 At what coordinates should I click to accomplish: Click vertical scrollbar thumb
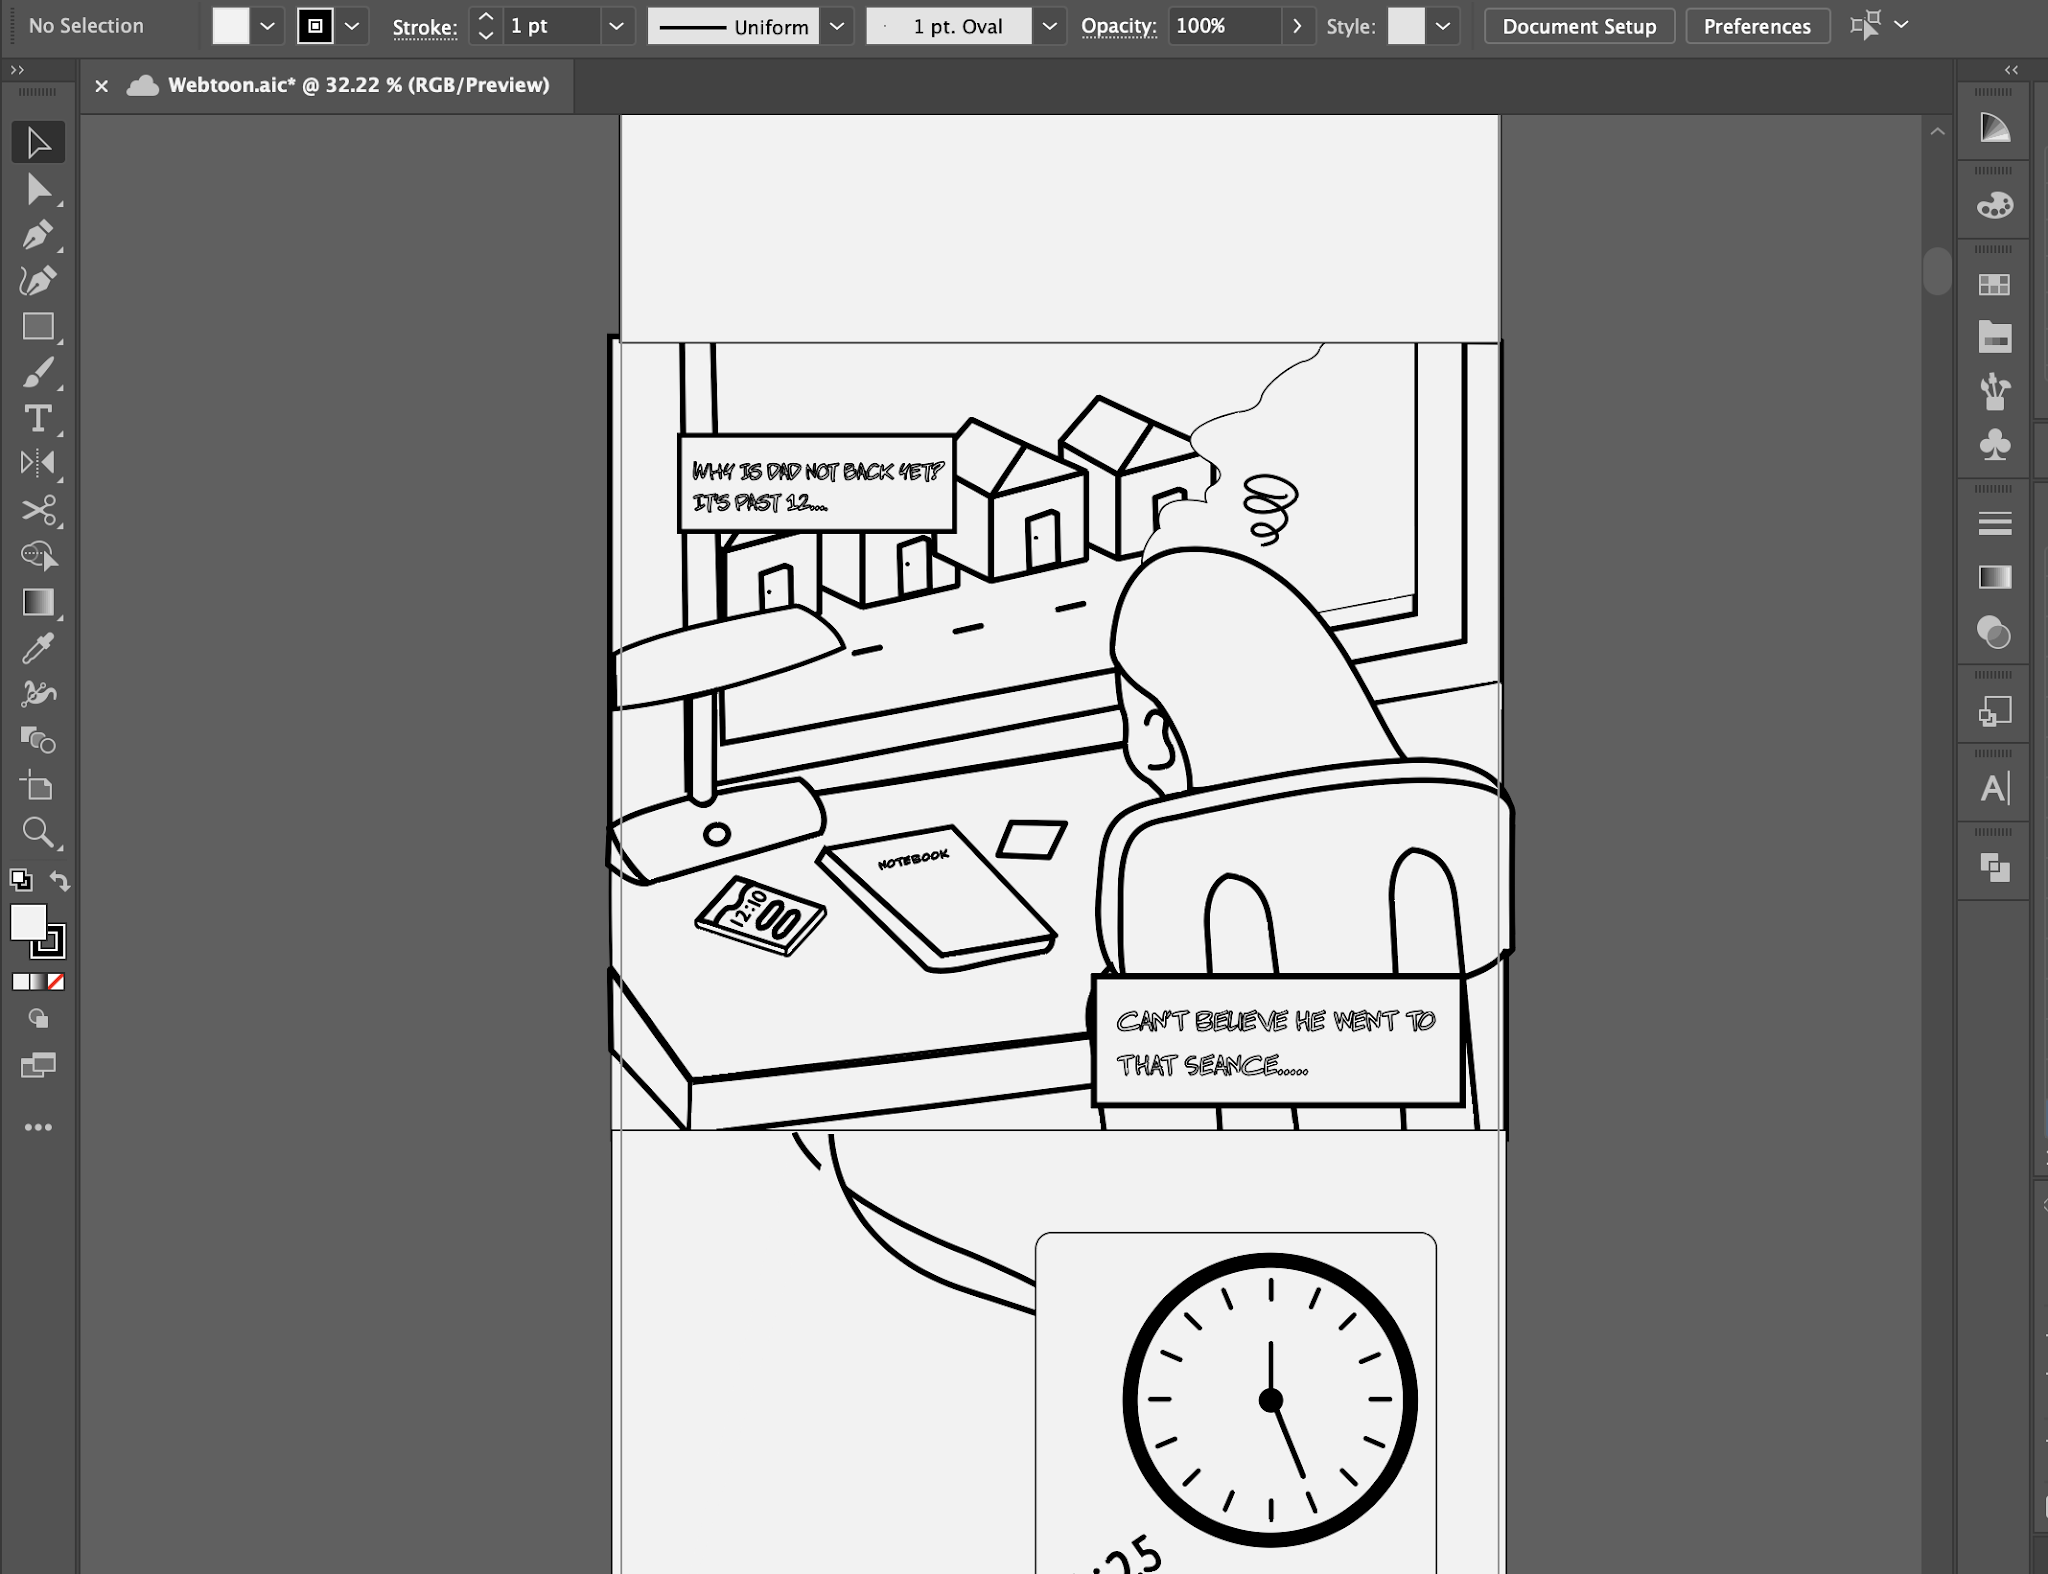[x=1937, y=271]
